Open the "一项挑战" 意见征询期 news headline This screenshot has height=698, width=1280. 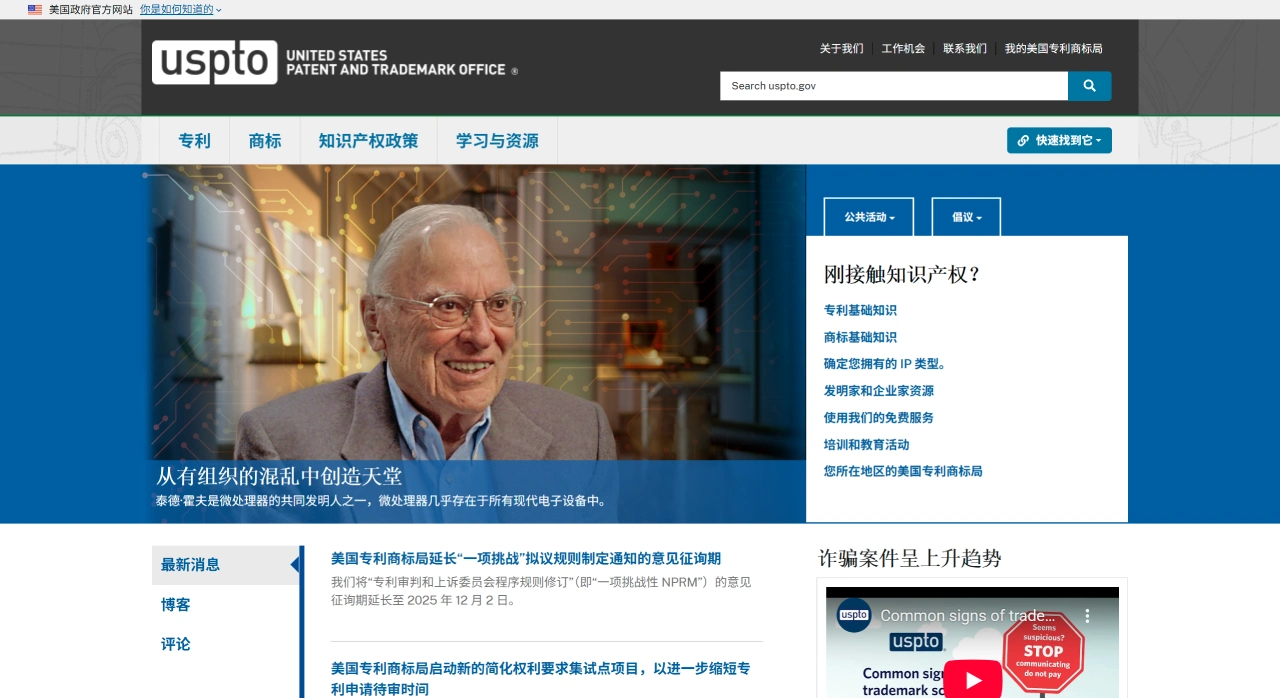coord(525,559)
